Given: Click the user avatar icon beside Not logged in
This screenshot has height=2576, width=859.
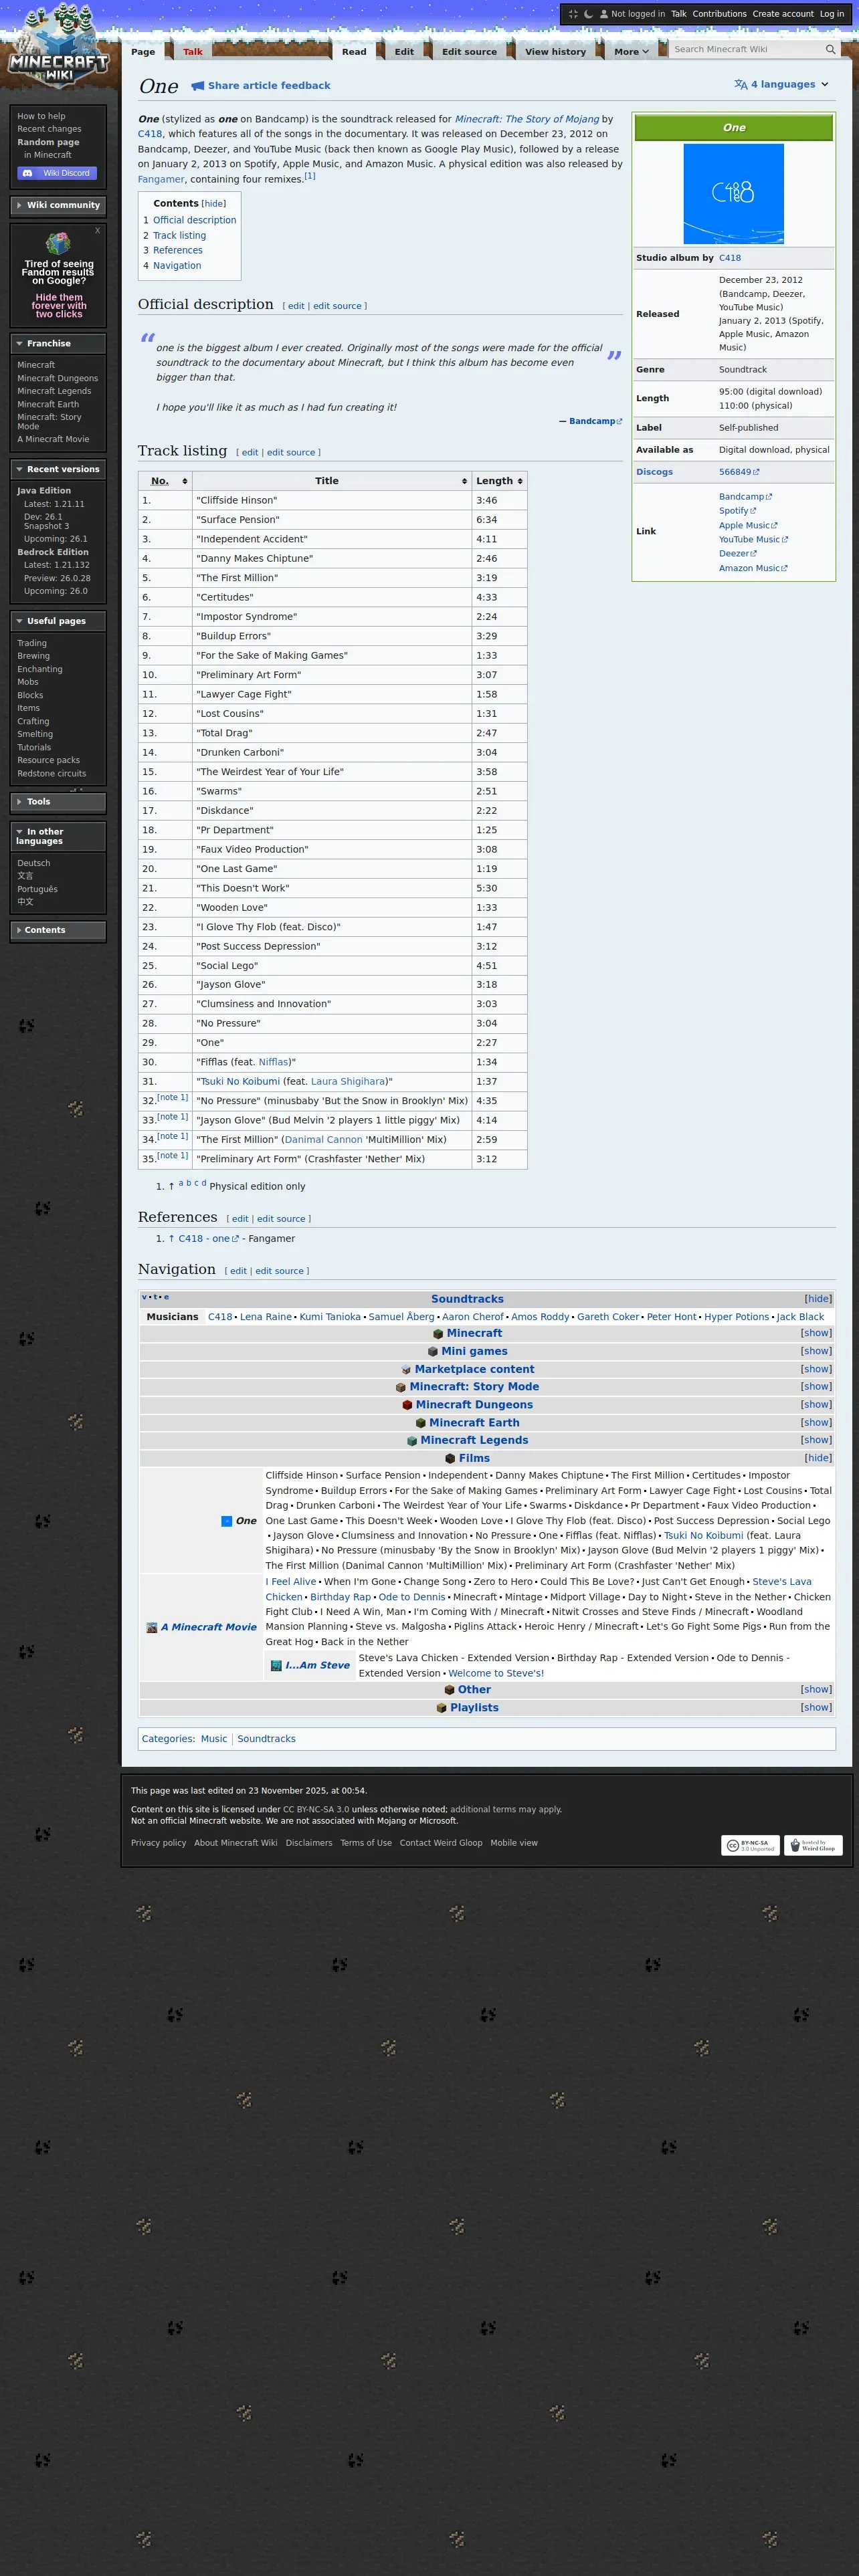Looking at the screenshot, I should 604,14.
